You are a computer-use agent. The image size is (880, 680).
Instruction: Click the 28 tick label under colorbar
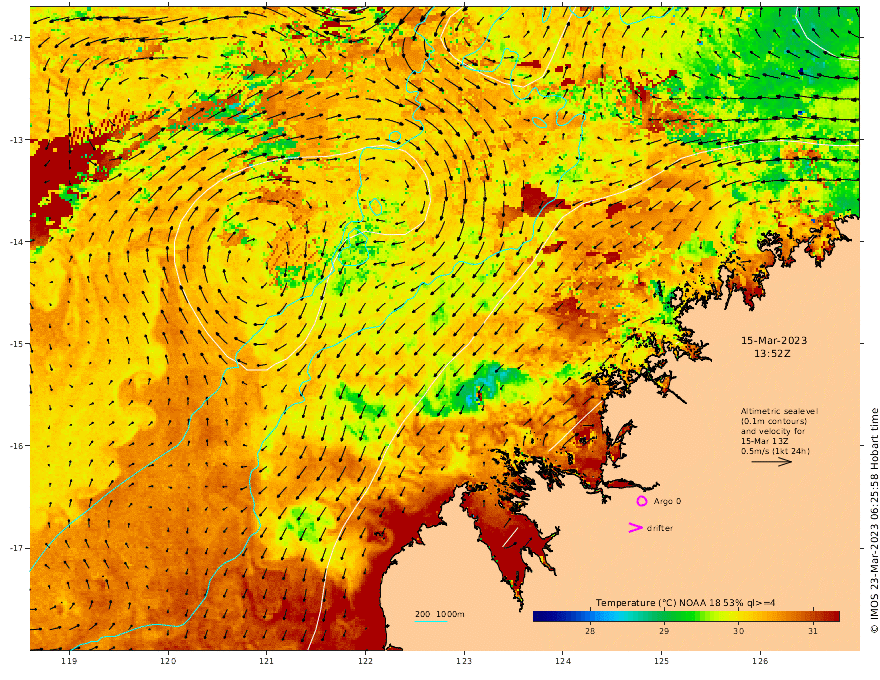[590, 631]
